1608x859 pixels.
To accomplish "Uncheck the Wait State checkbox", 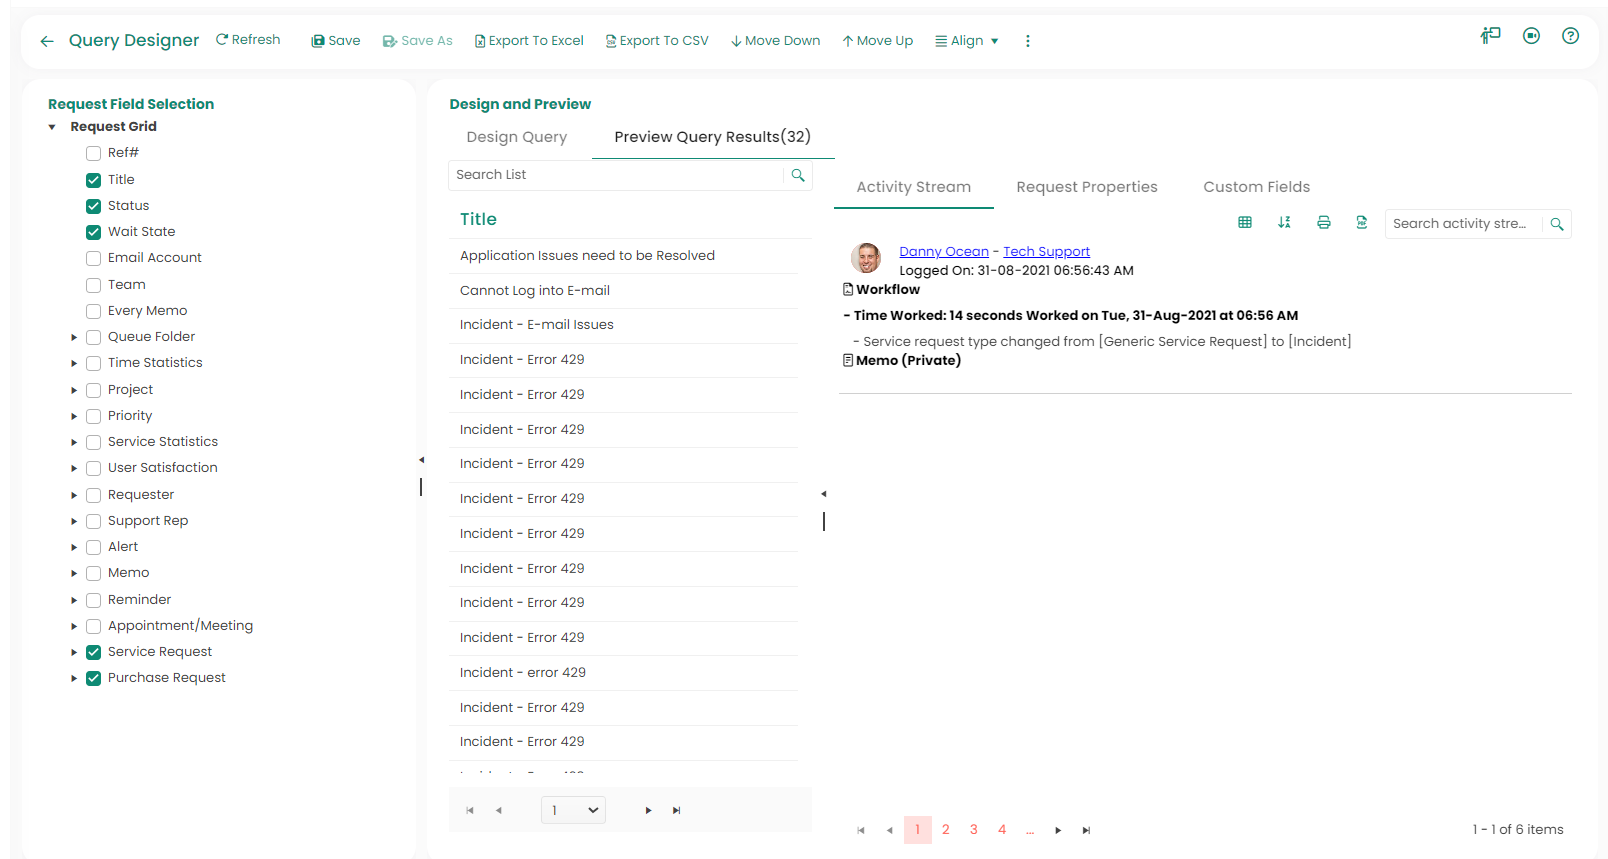I will (94, 232).
